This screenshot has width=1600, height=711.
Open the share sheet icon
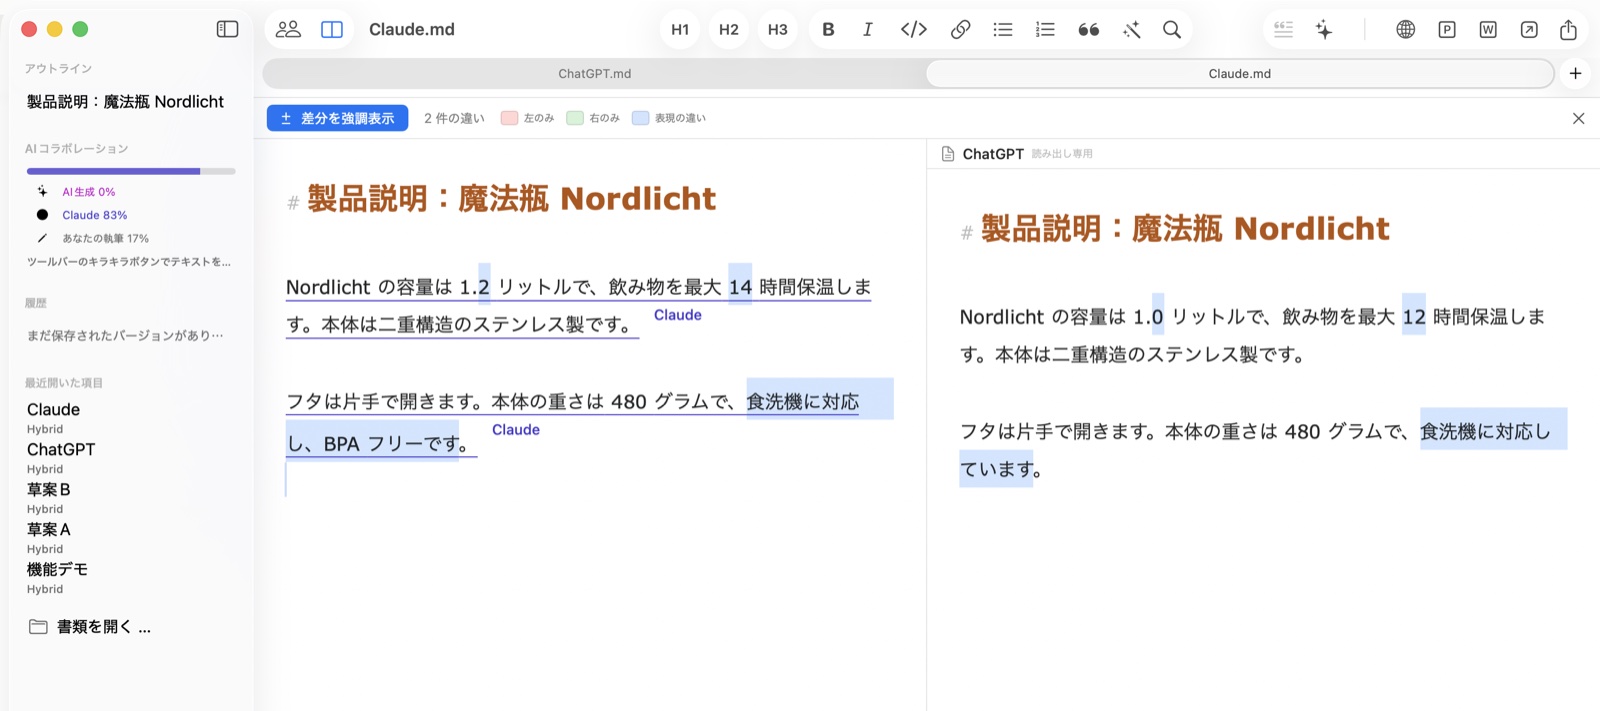pos(1569,29)
